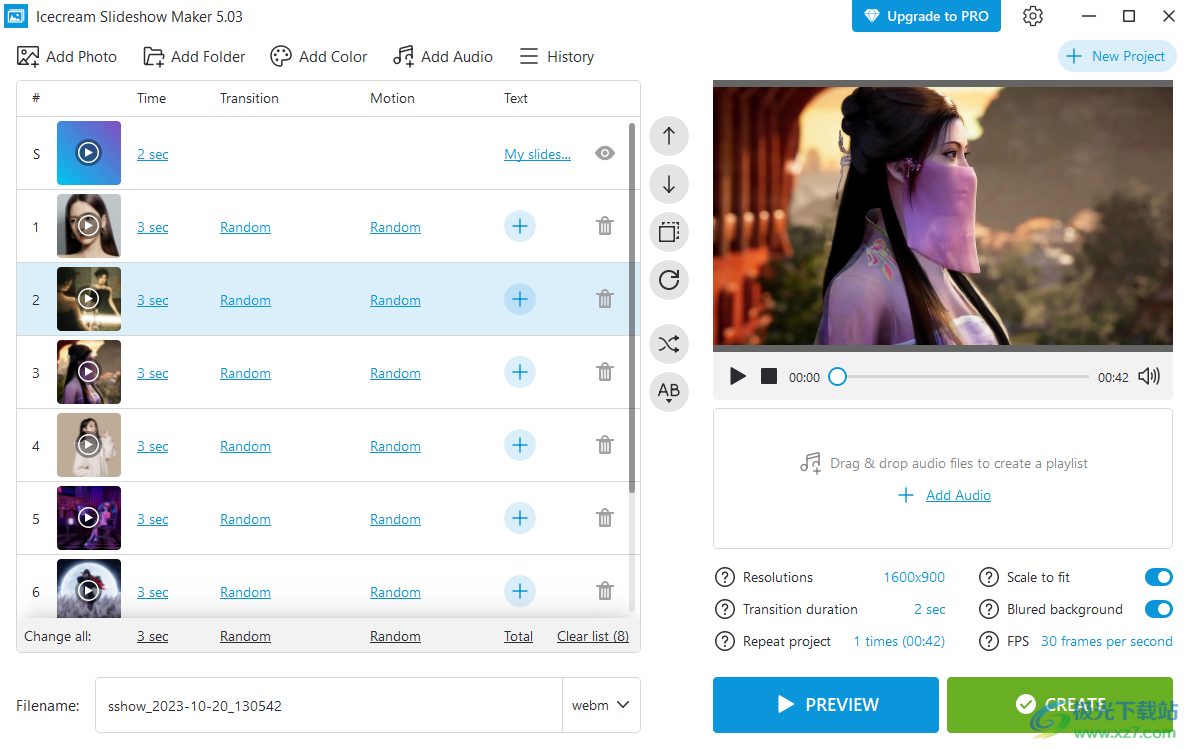Clear list (8) of slides
Image resolution: width=1189 pixels, height=749 pixels.
(x=592, y=636)
